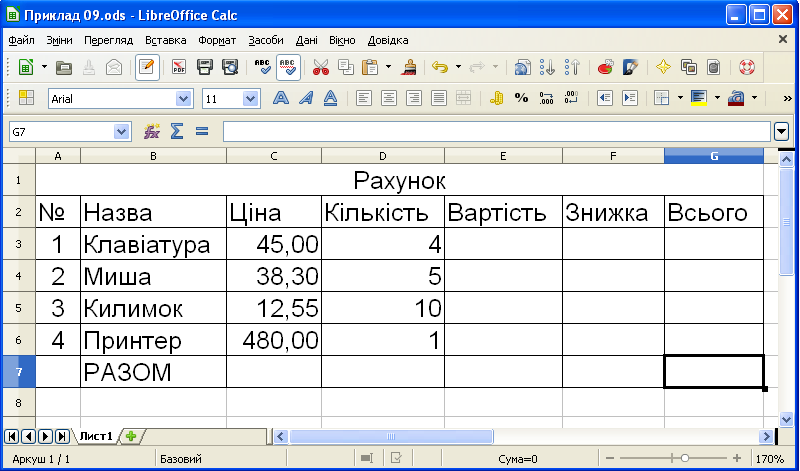Open the Дані menu
Screen dimensions: 800x471
306,40
